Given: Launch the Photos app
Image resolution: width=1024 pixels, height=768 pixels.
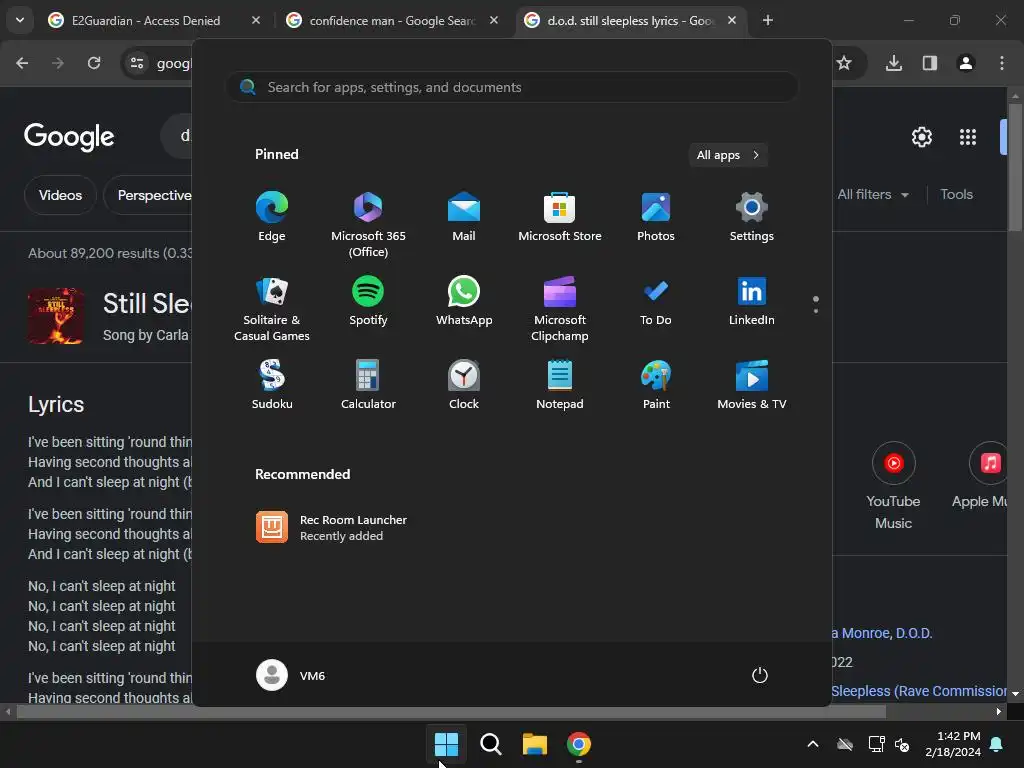Looking at the screenshot, I should pyautogui.click(x=656, y=217).
